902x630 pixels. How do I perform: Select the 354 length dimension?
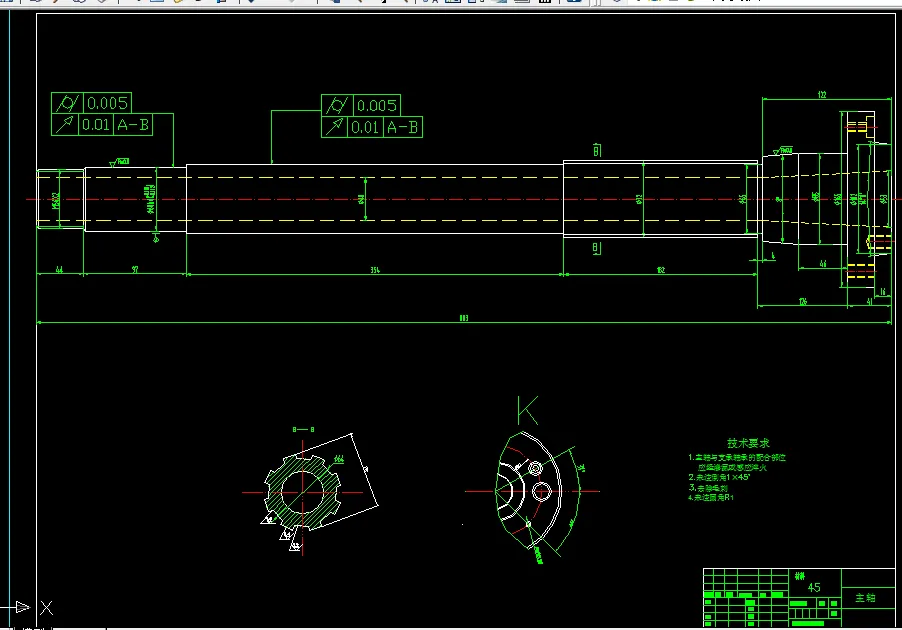click(375, 270)
